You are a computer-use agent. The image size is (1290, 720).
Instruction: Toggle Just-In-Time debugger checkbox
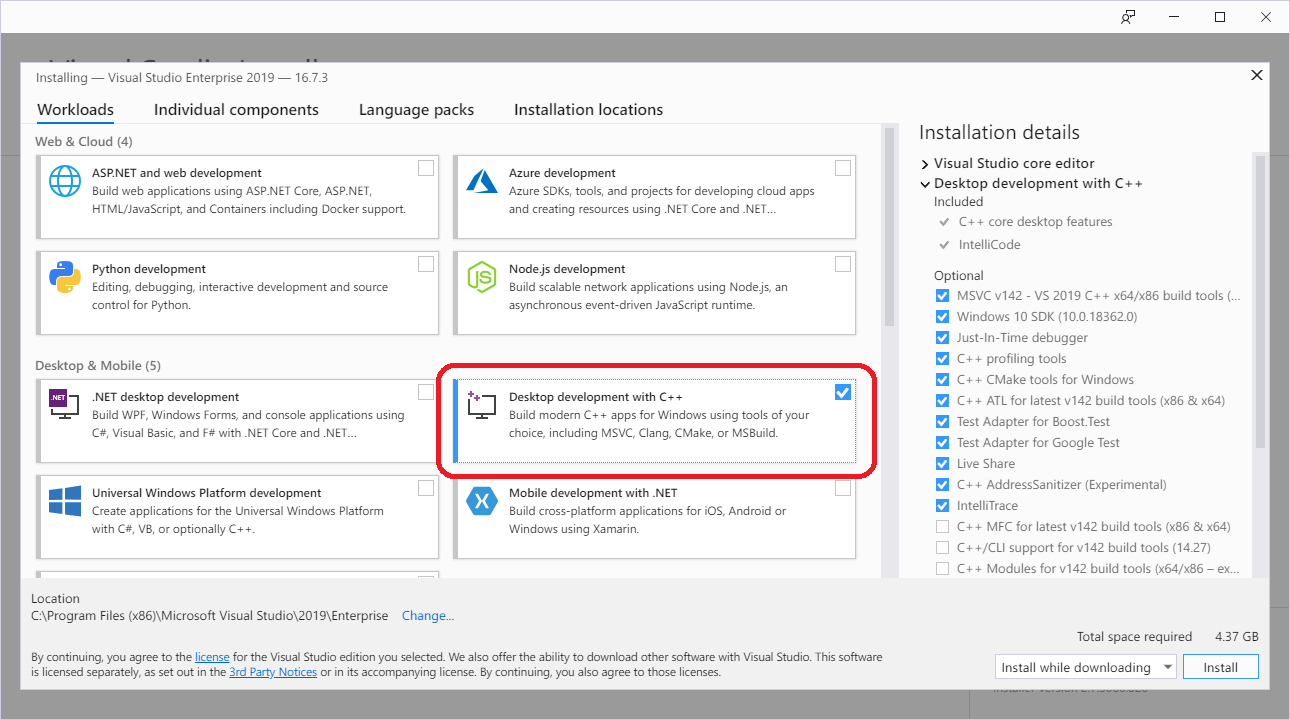pyautogui.click(x=942, y=338)
